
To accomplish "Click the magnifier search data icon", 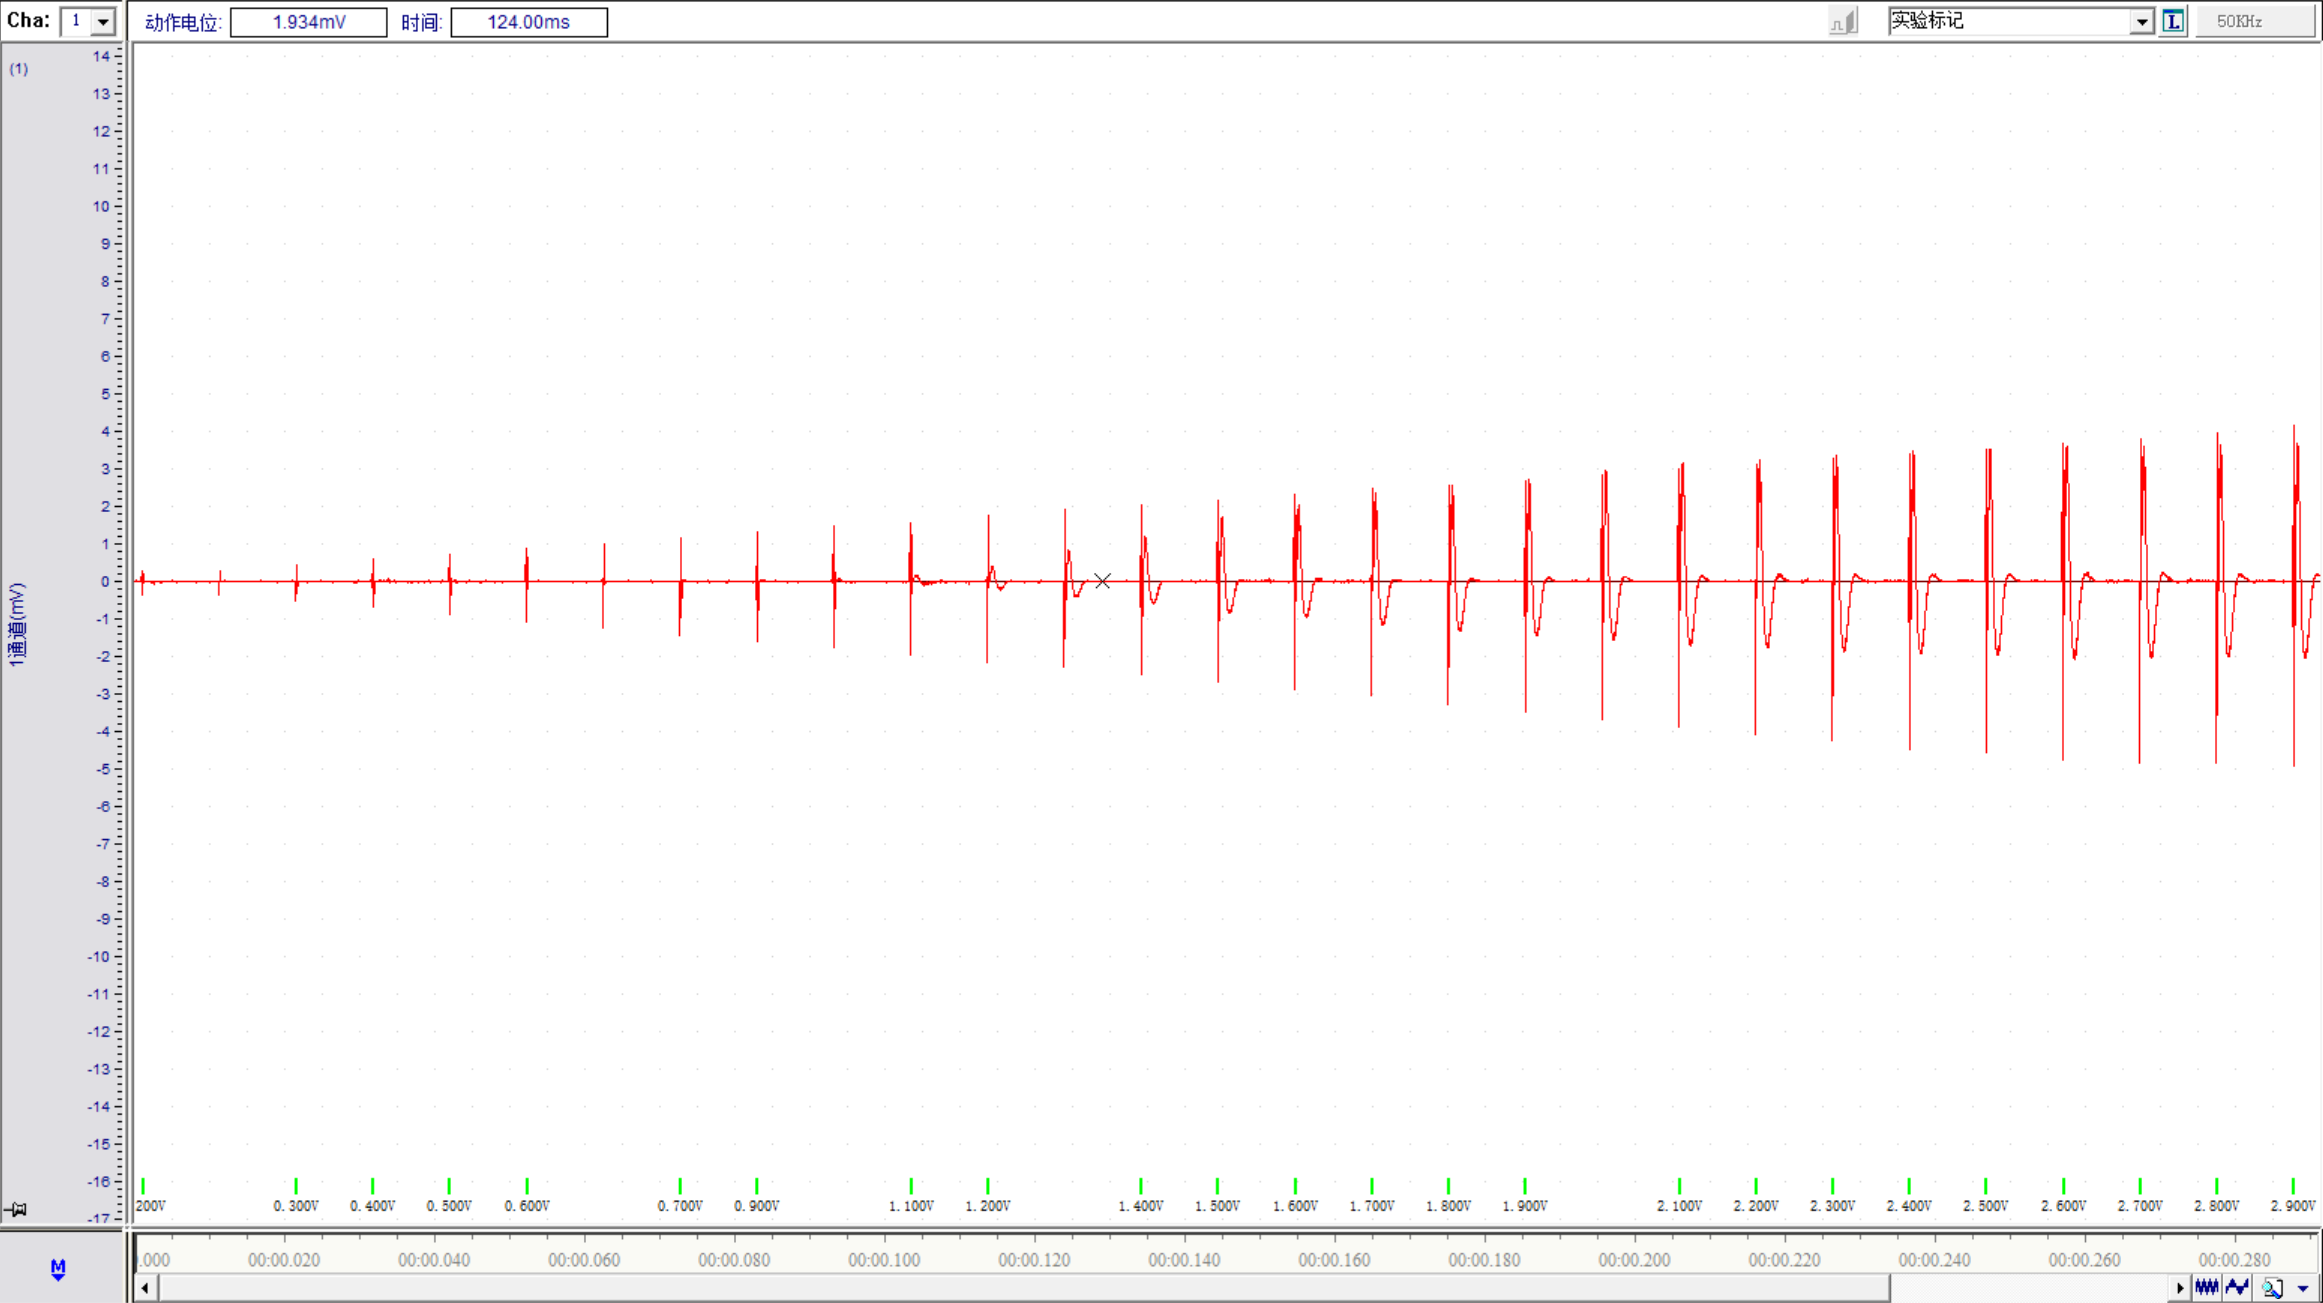I will [x=2272, y=1288].
